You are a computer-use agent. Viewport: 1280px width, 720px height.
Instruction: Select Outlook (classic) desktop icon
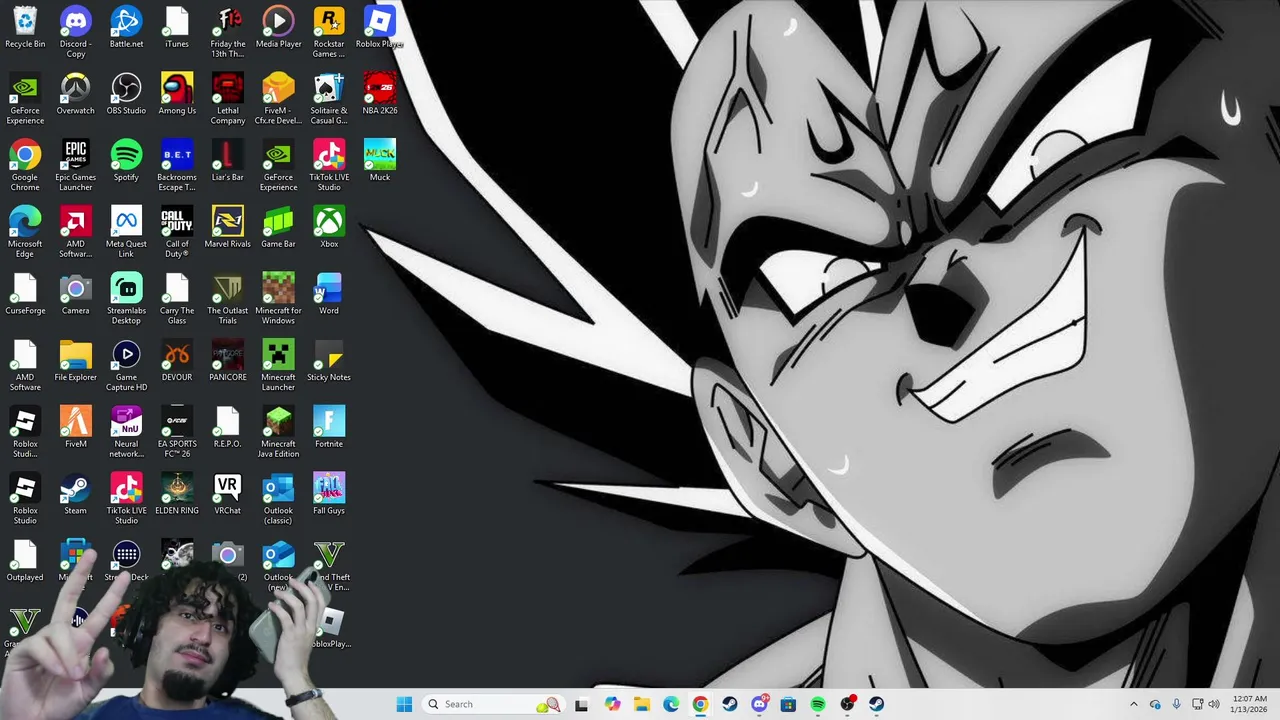click(278, 499)
